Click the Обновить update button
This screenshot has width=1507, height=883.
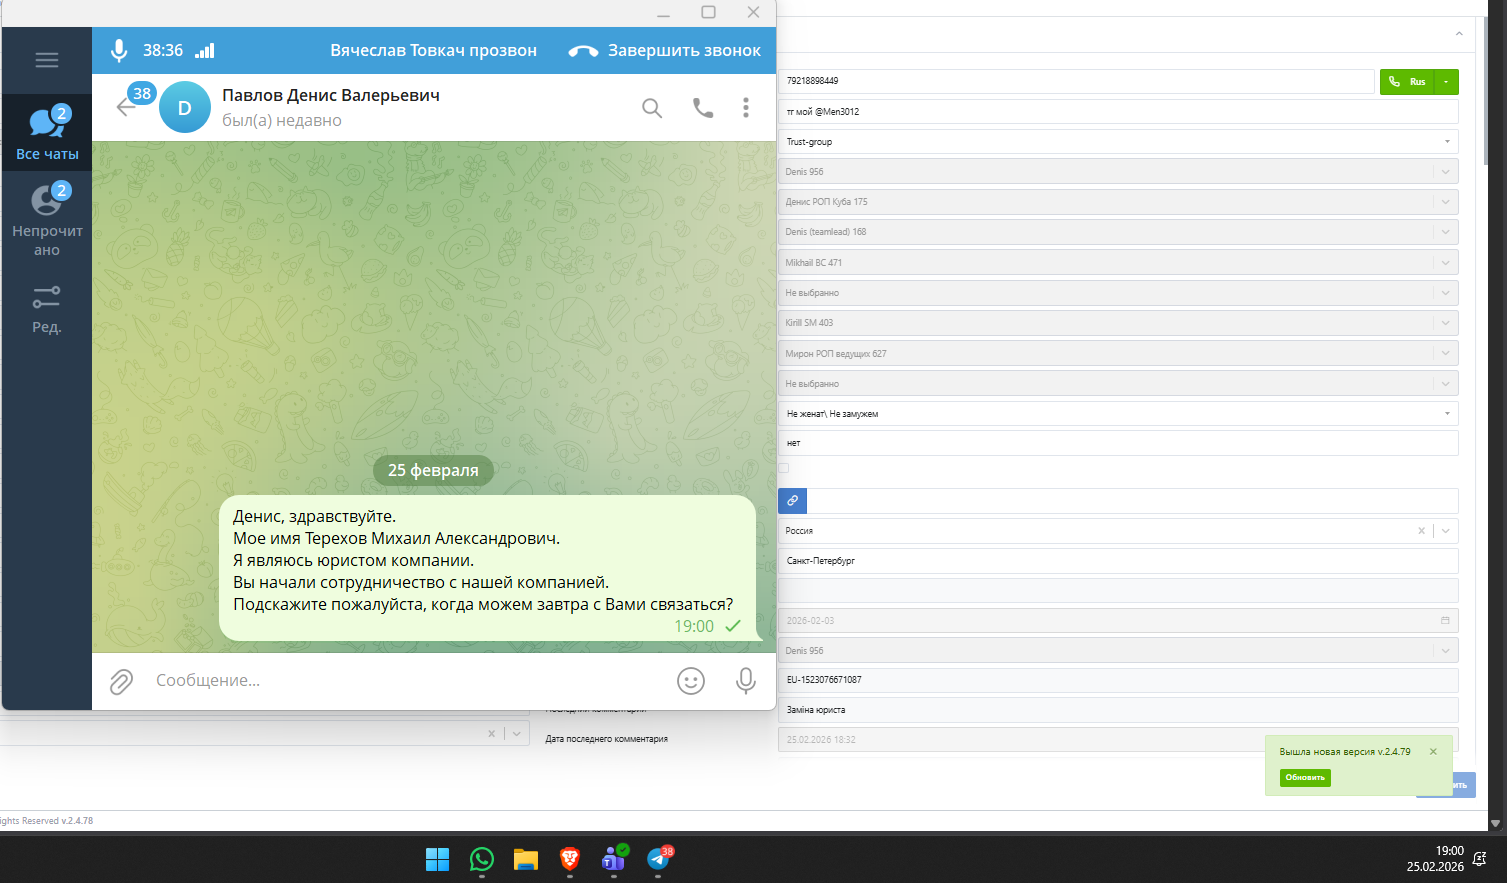(1305, 777)
